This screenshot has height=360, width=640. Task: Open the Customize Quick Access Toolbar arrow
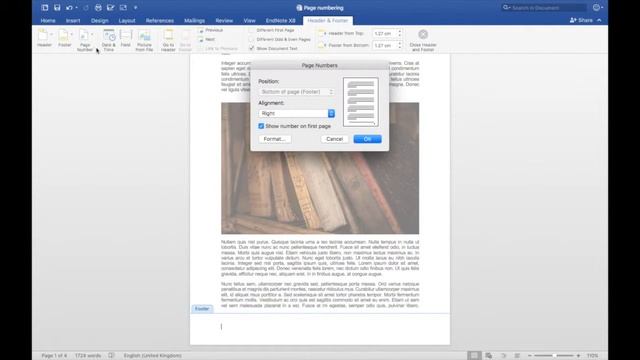pyautogui.click(x=136, y=7)
